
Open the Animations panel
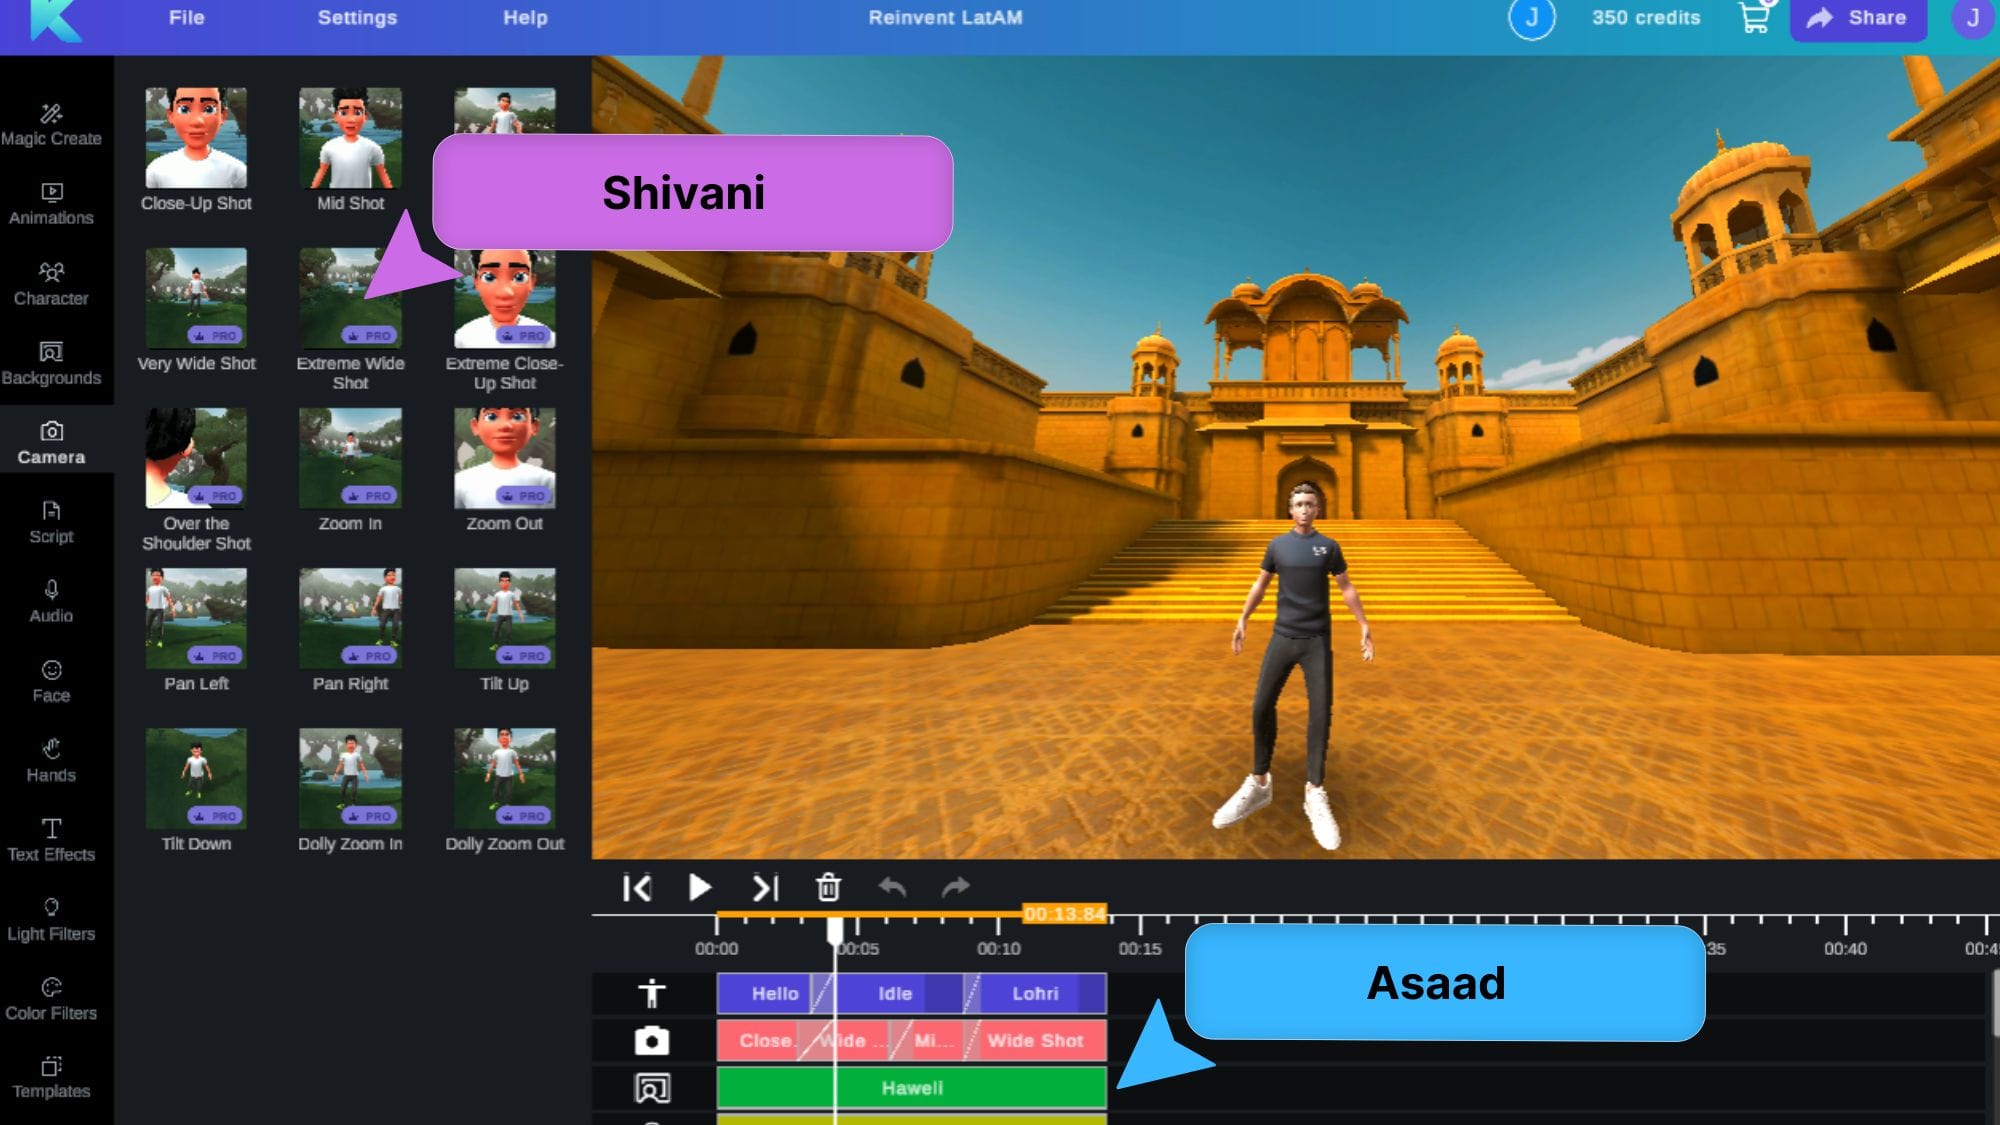(51, 201)
